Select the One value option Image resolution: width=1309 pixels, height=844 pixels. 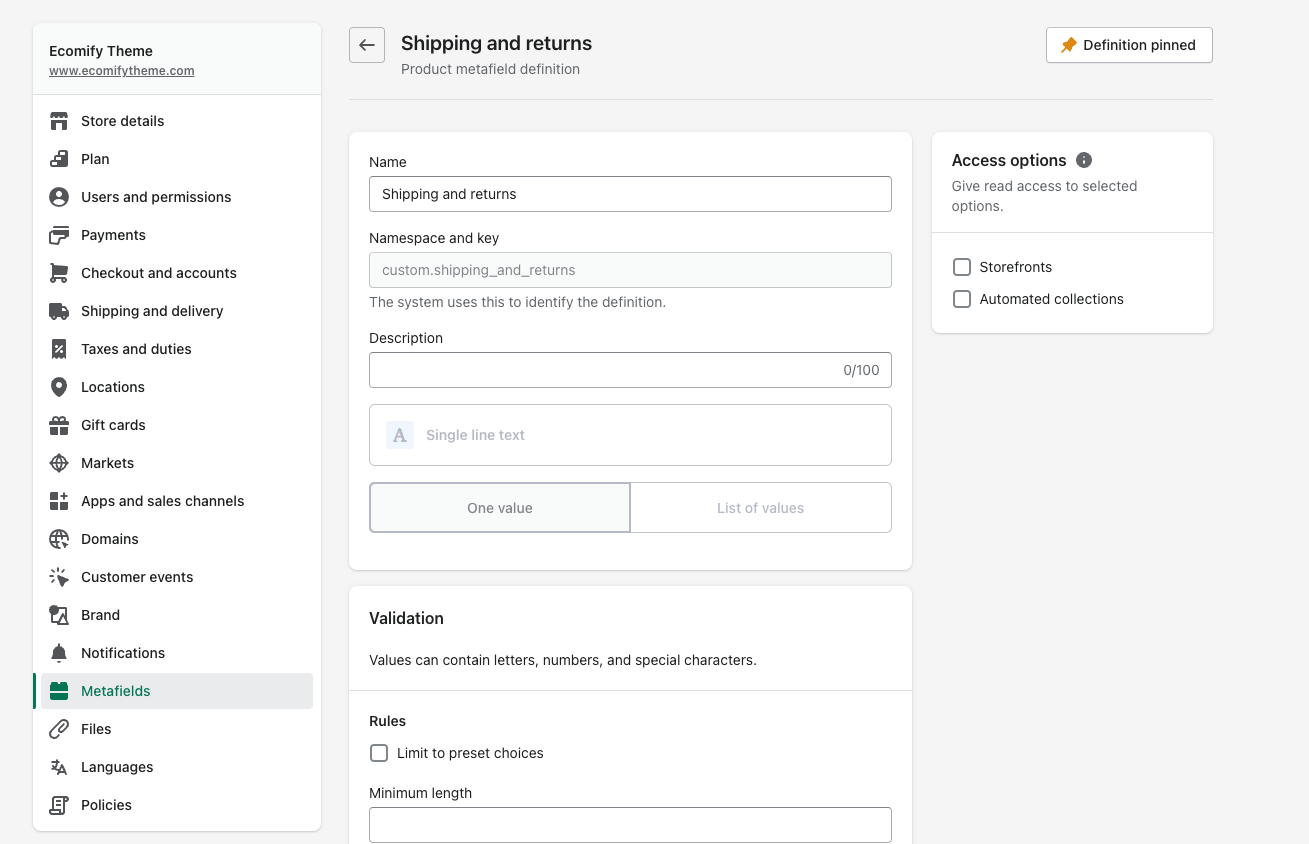point(500,508)
